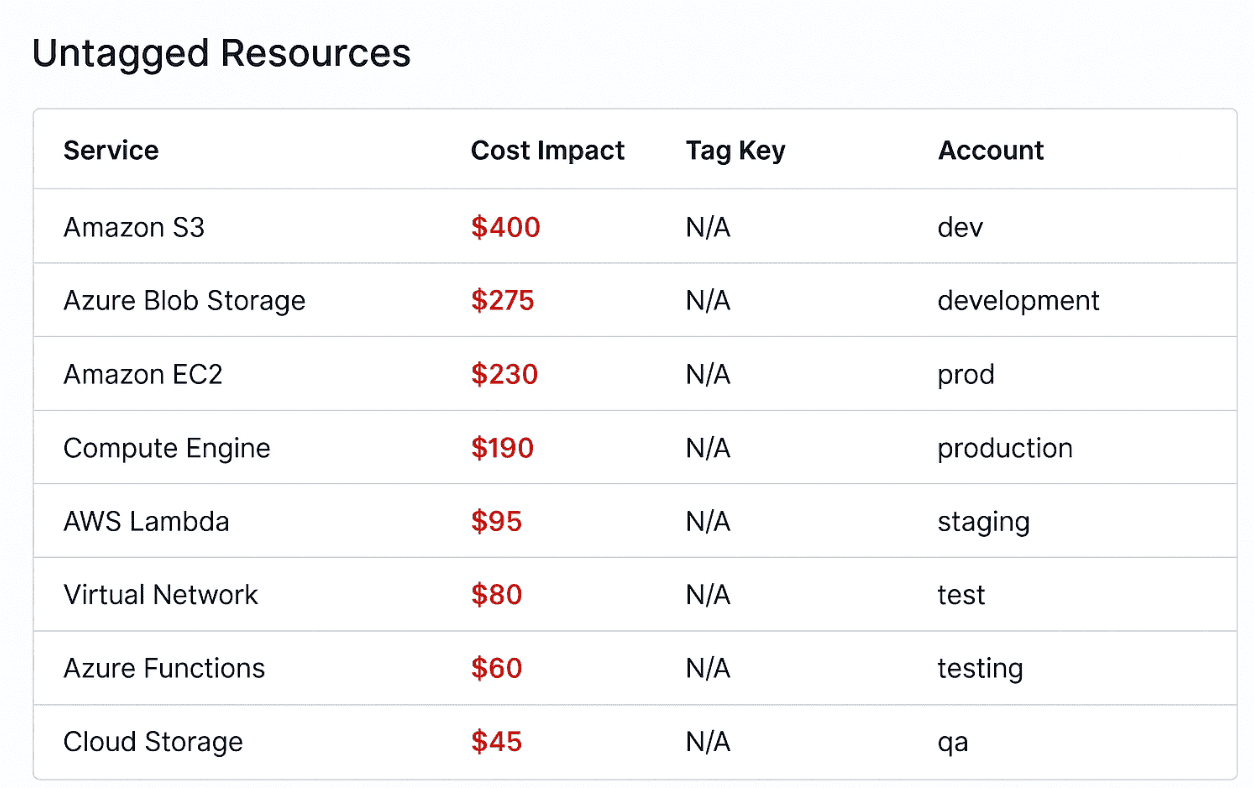
Task: Click the Untagged Resources heading
Action: pyautogui.click(x=221, y=53)
